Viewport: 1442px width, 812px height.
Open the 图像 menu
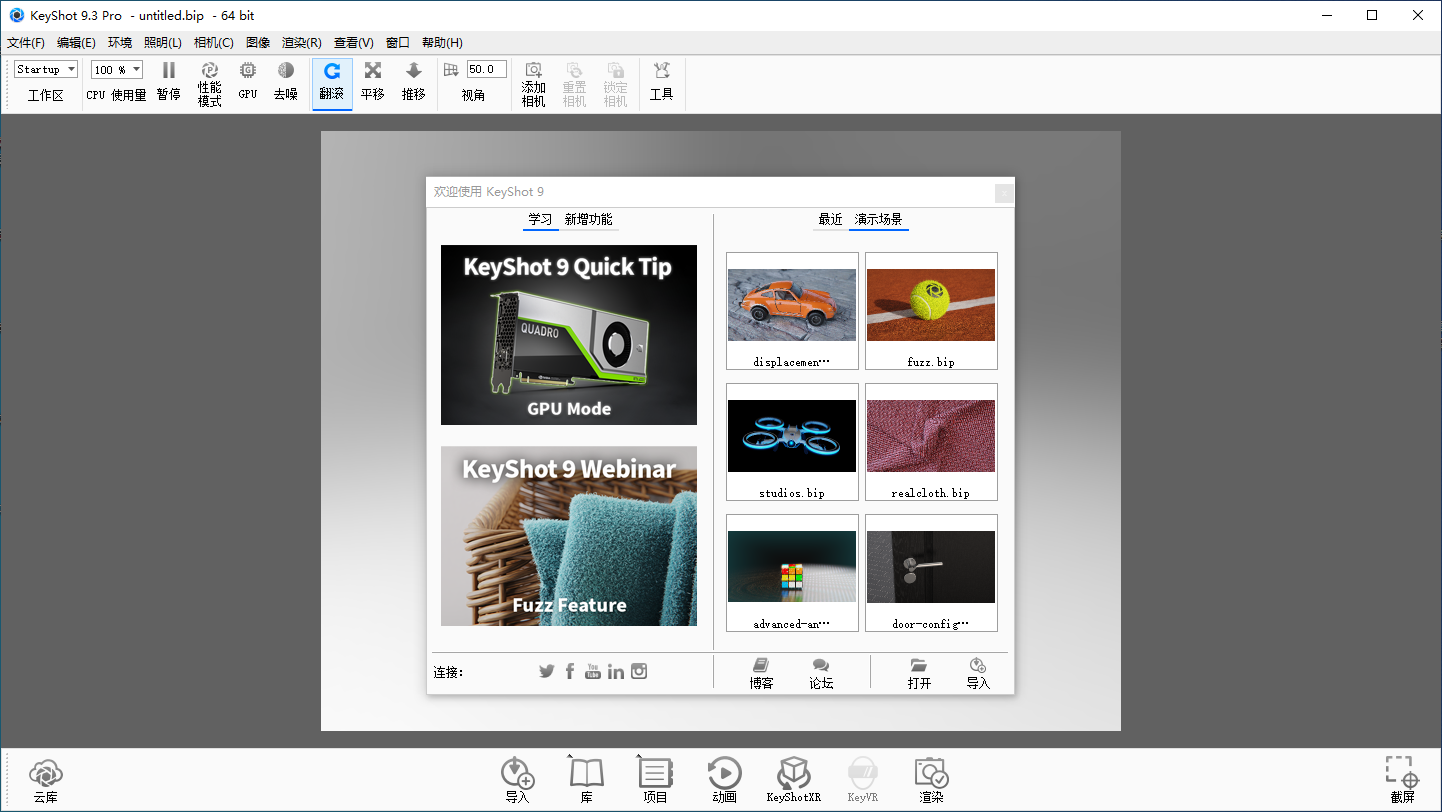[x=258, y=43]
